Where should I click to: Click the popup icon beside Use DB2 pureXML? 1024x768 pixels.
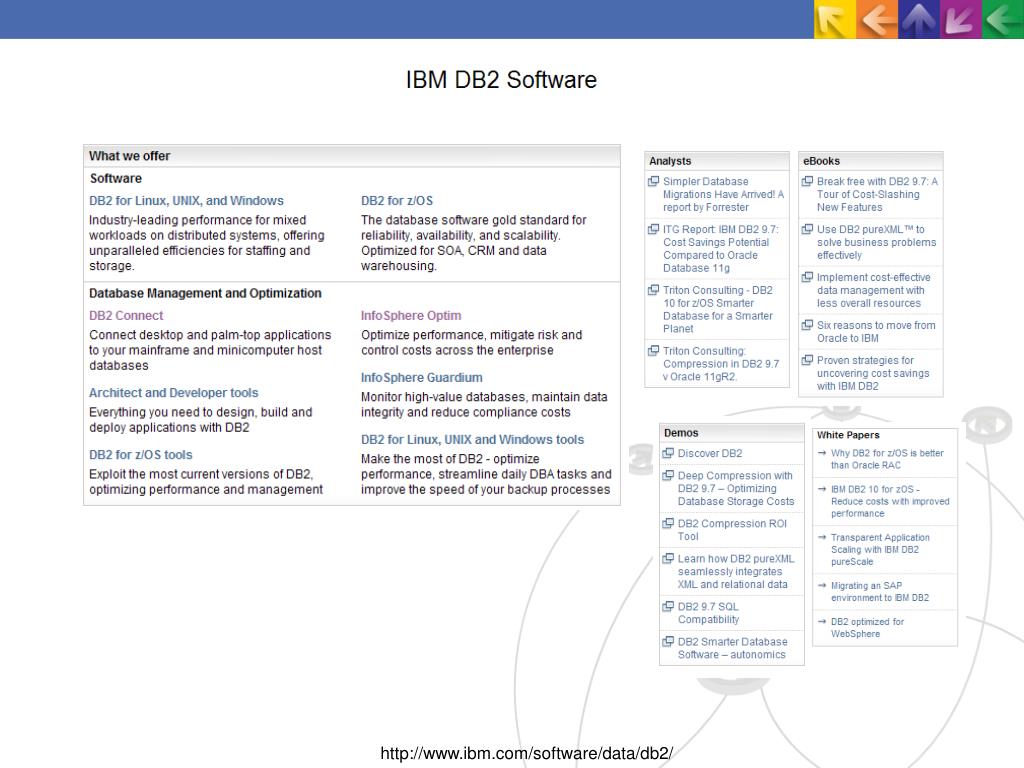click(x=807, y=229)
